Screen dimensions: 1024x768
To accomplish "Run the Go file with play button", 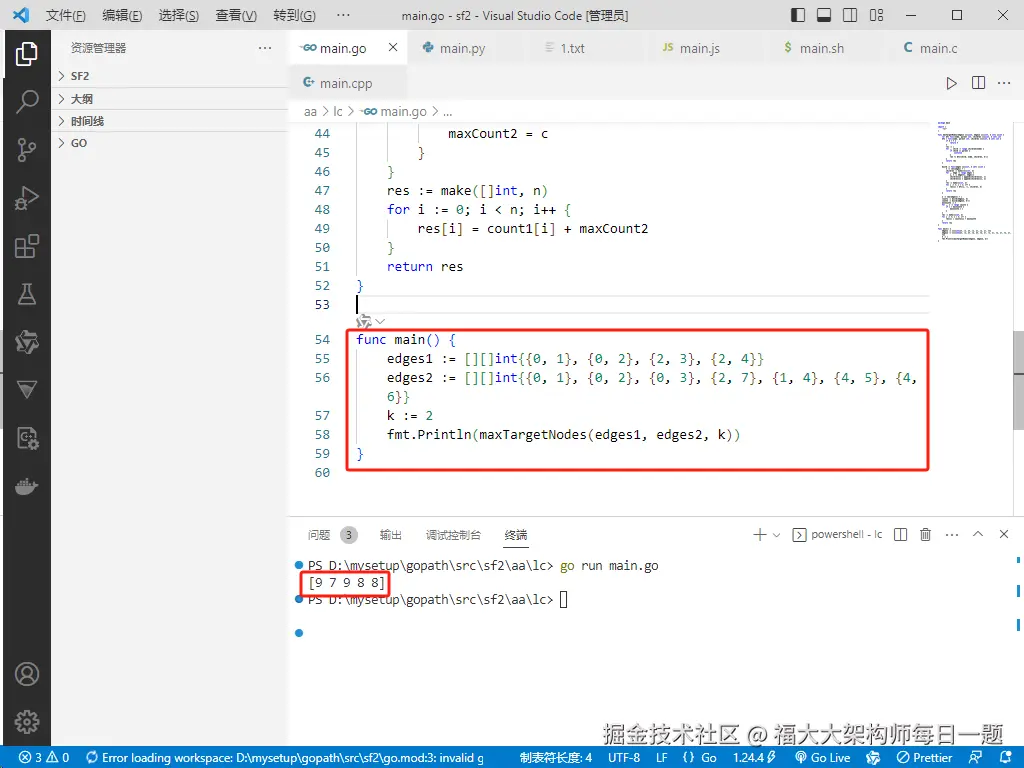I will click(x=952, y=83).
